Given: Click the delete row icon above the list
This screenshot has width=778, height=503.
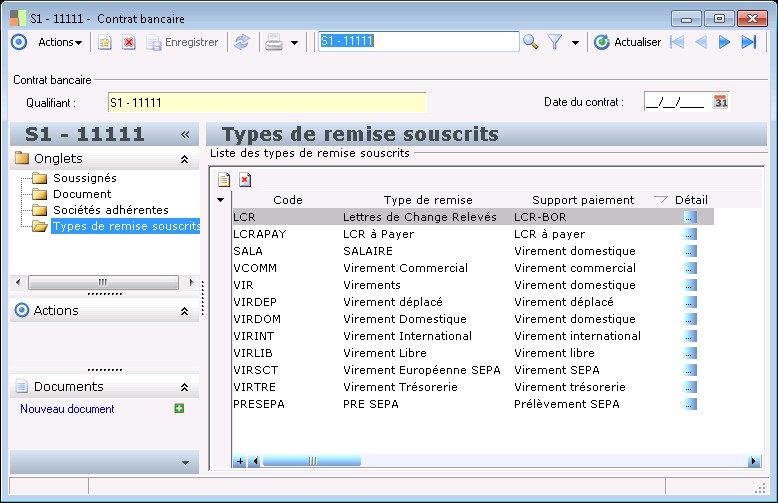Looking at the screenshot, I should (x=244, y=179).
